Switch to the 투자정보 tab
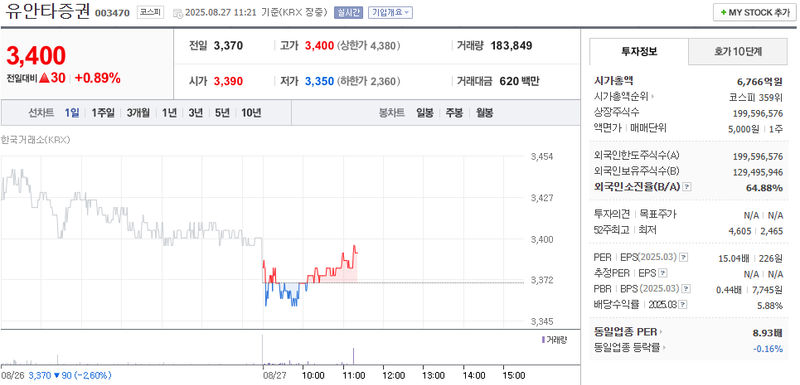The height and width of the screenshot is (385, 800). click(x=639, y=51)
